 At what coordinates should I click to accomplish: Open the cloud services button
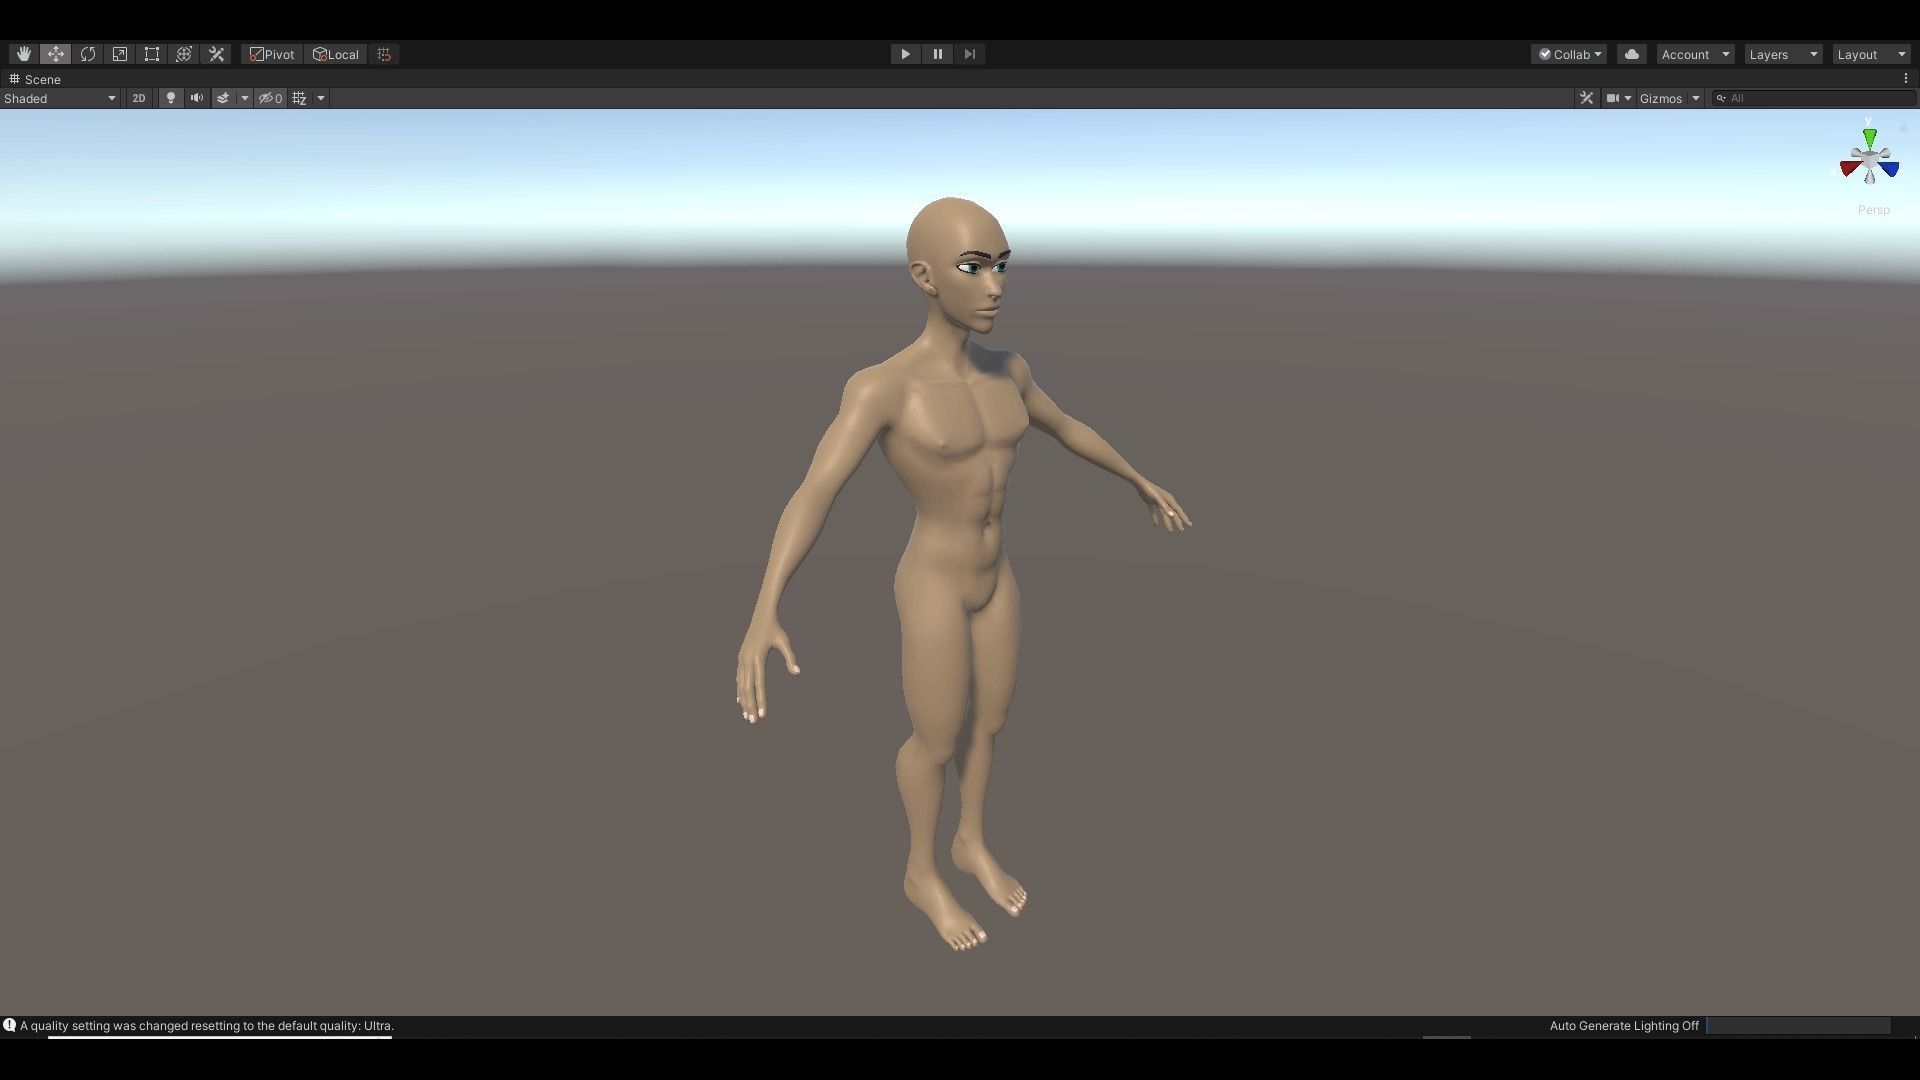1632,54
